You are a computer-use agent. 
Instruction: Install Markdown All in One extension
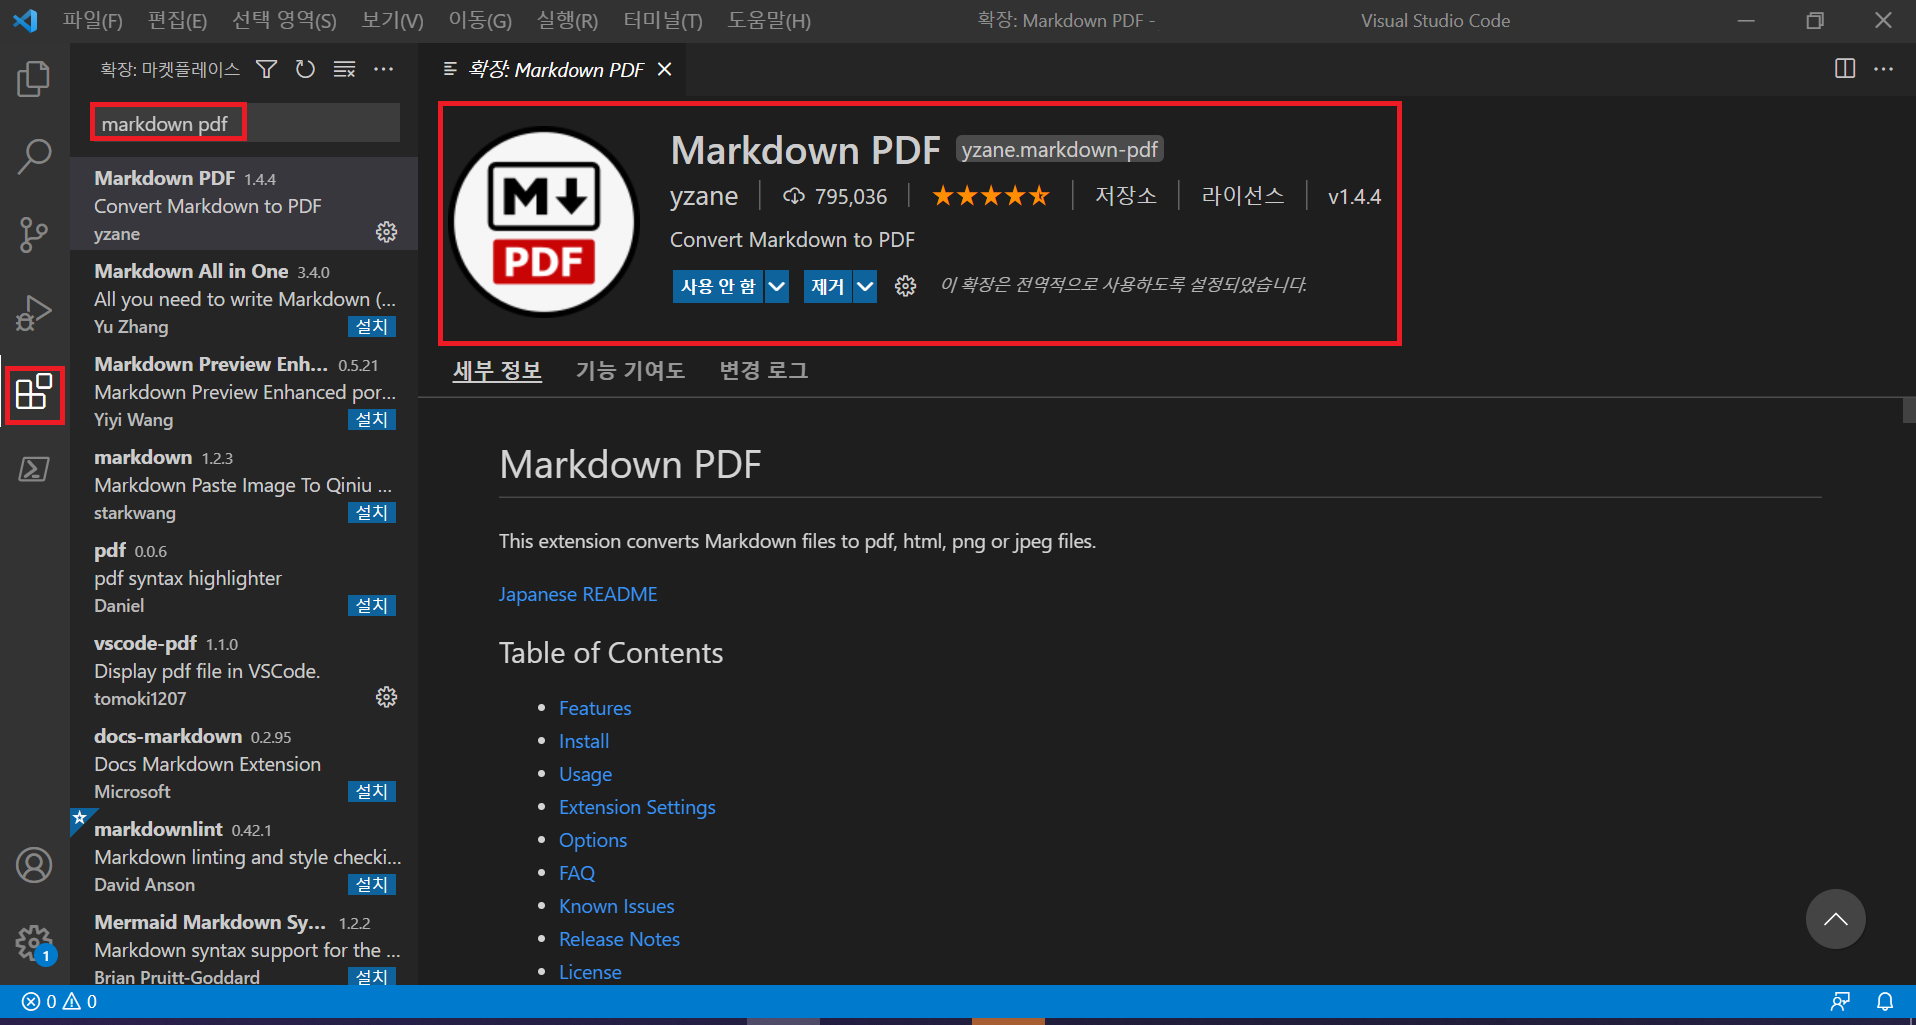[x=372, y=326]
